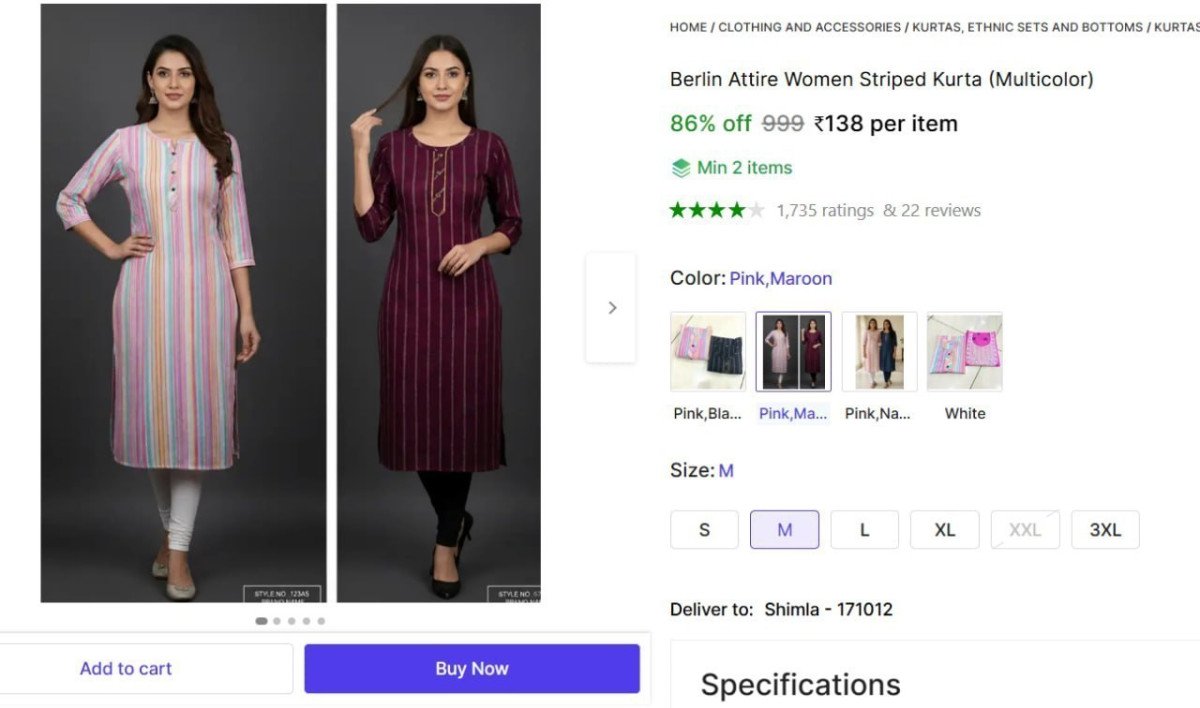Select the XL size chip

pos(944,529)
